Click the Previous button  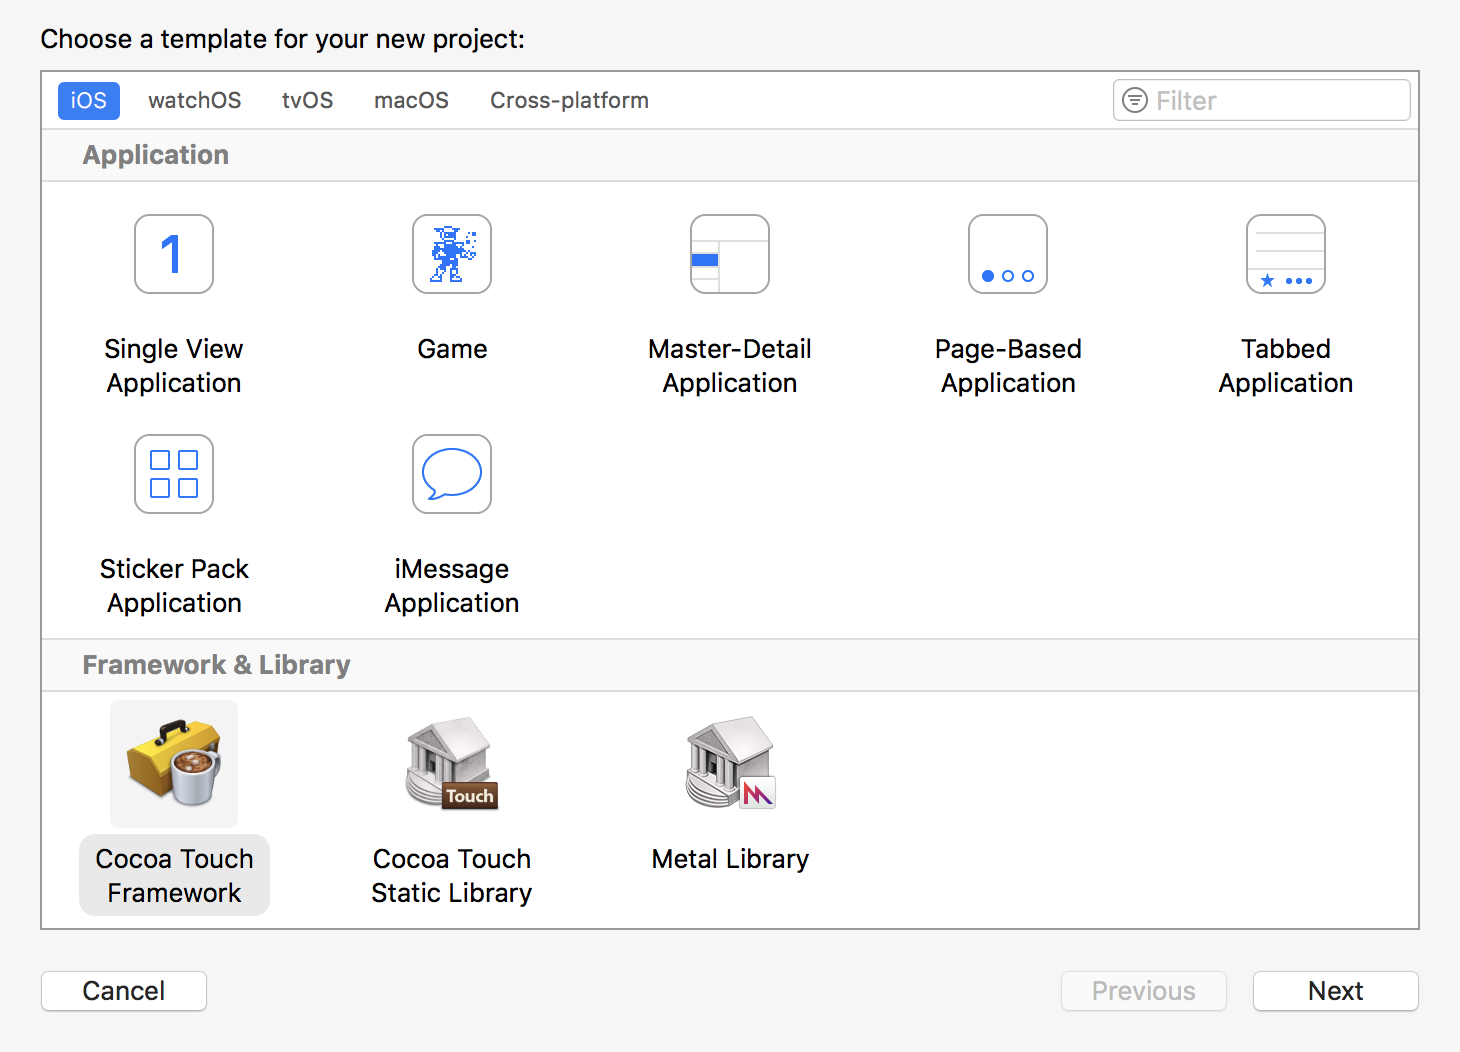[x=1143, y=991]
